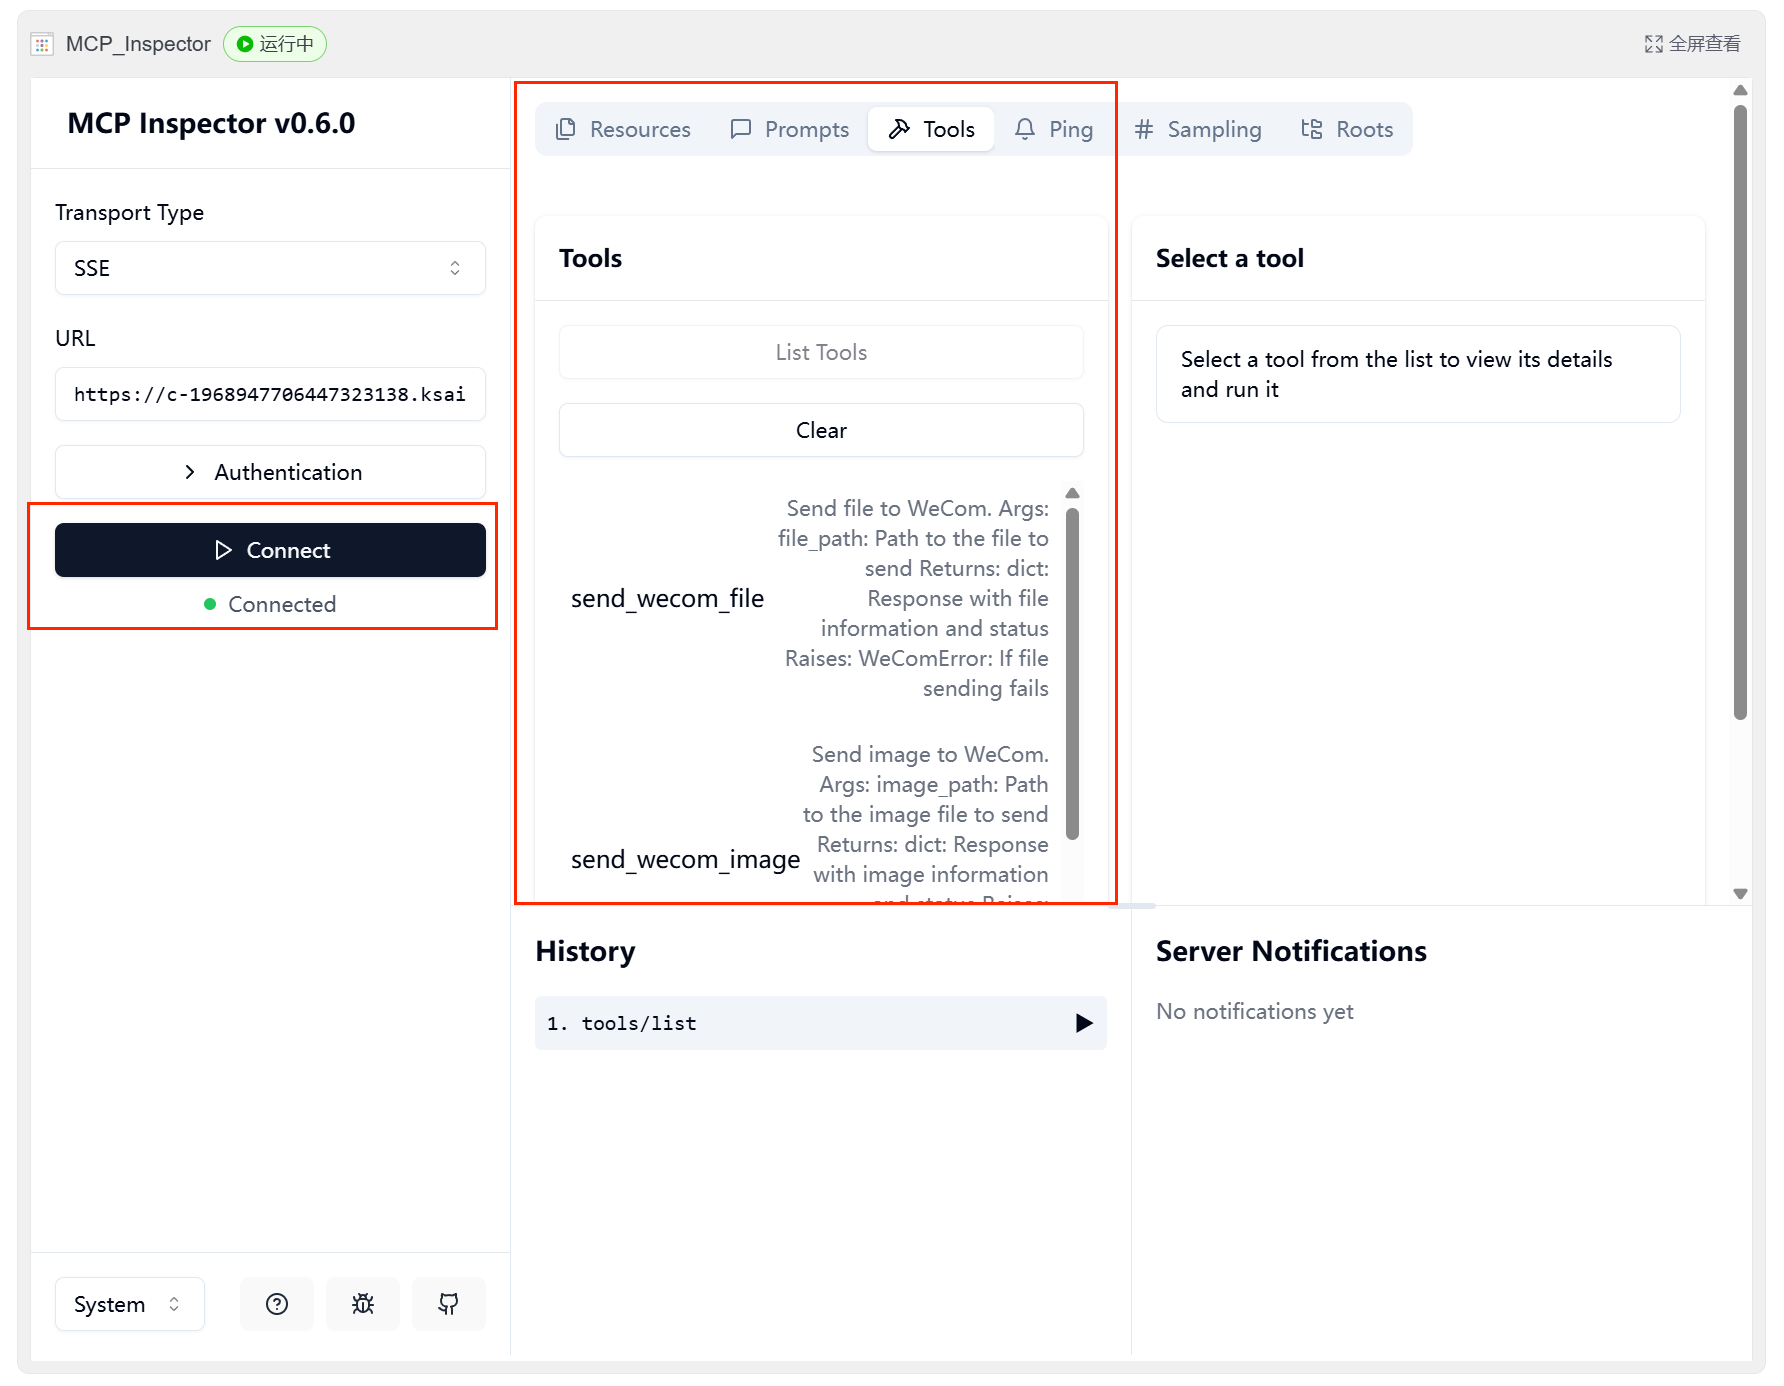Click the List Tools button
The image size is (1784, 1386).
(821, 352)
